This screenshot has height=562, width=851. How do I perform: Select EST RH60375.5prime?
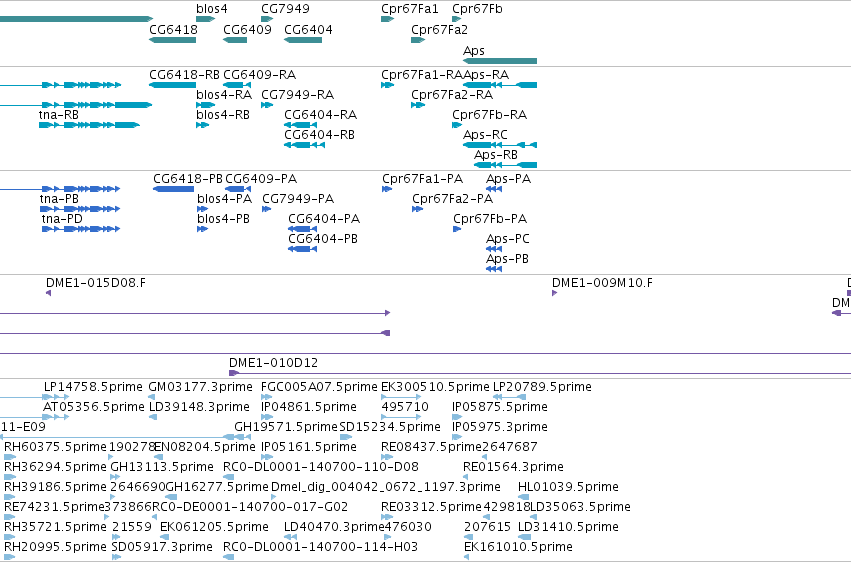coord(10,457)
